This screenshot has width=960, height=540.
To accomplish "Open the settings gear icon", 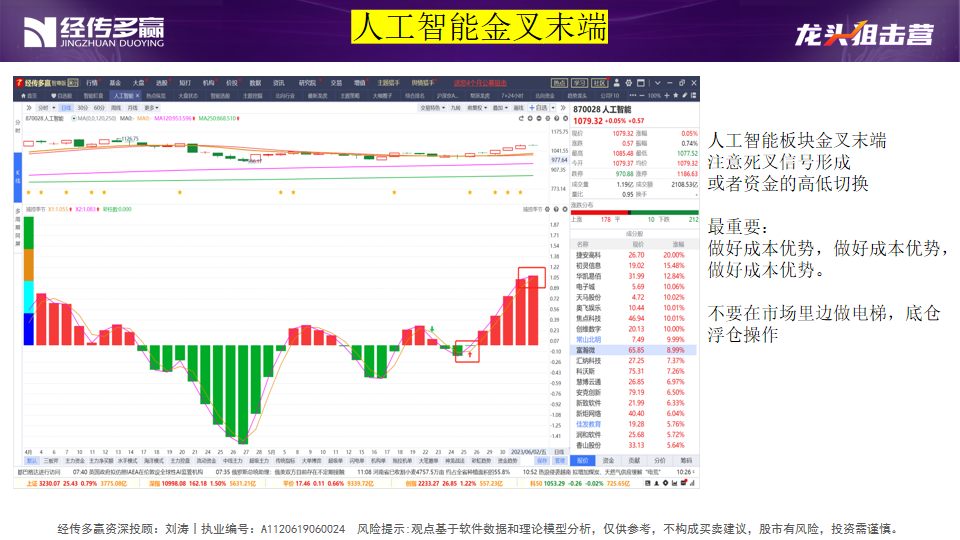I will point(629,83).
